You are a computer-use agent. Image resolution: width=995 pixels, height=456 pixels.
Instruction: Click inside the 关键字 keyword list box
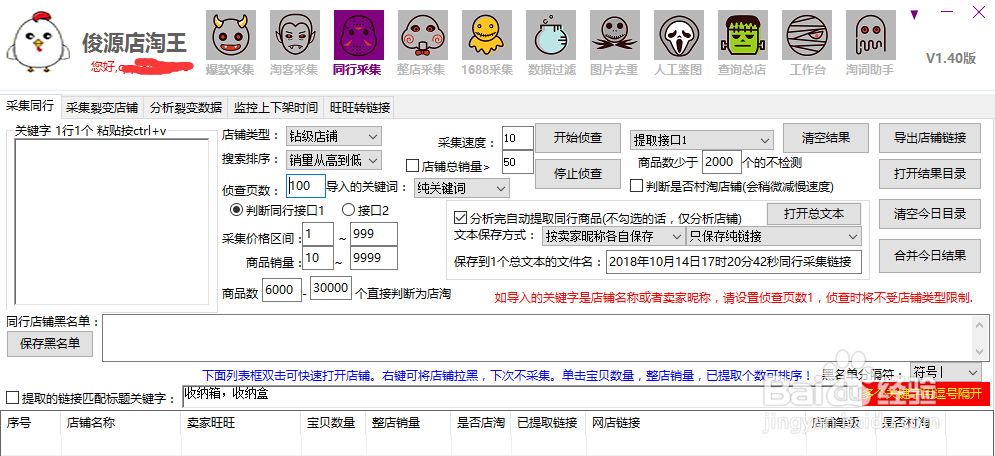[x=112, y=223]
